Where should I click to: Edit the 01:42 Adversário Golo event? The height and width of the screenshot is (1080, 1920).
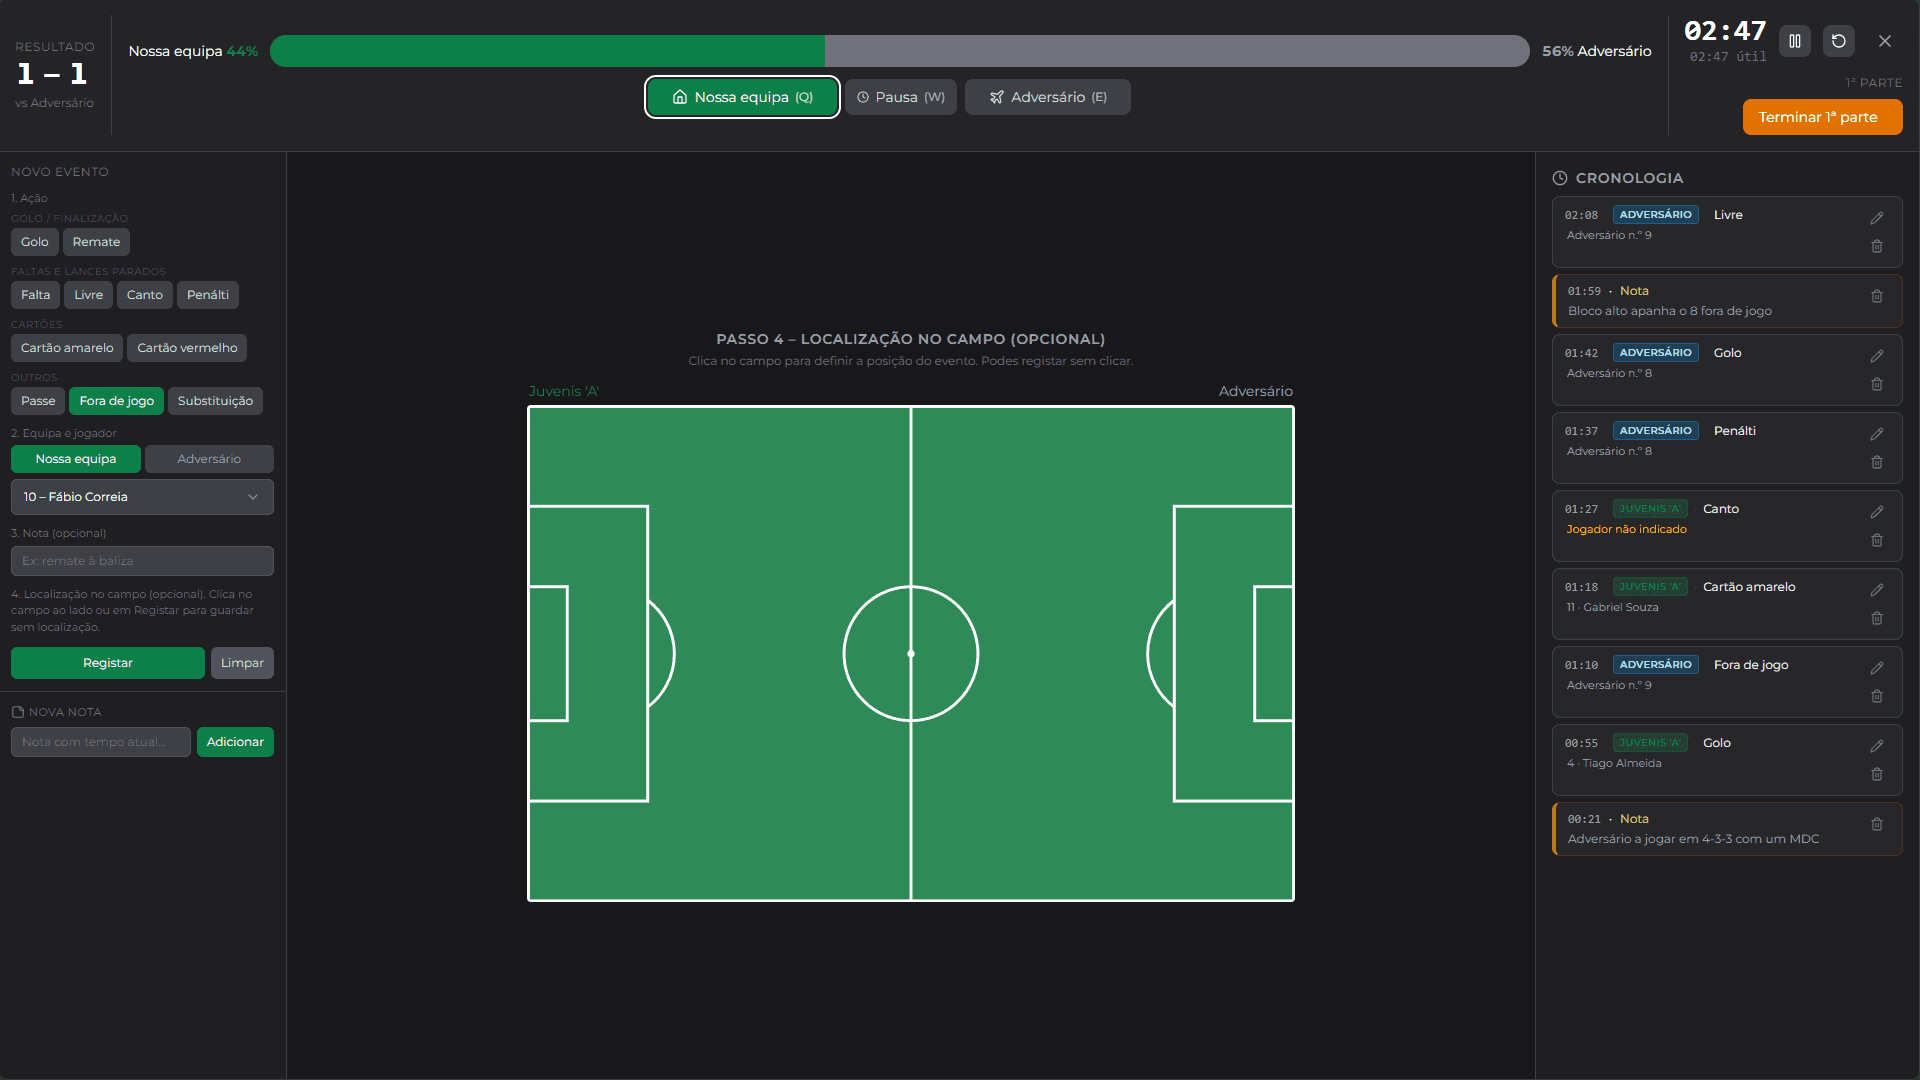(x=1877, y=356)
